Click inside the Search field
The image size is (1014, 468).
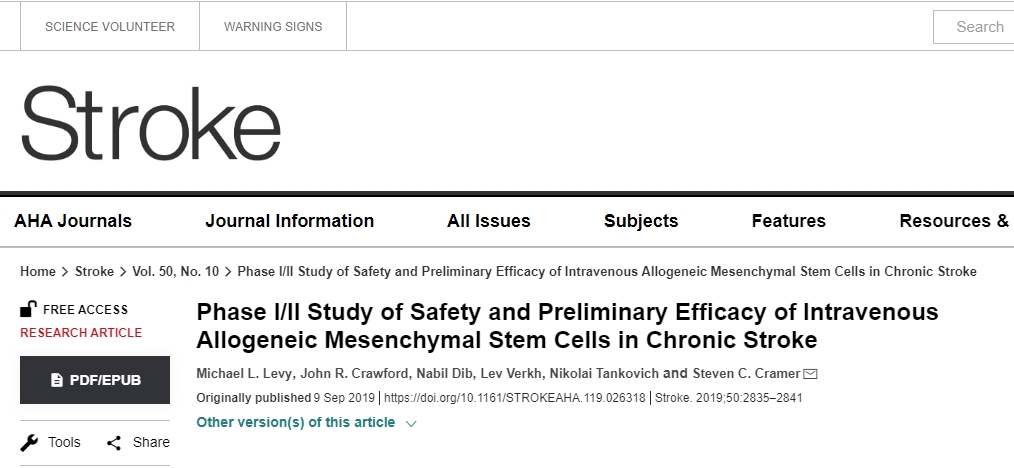tap(975, 27)
